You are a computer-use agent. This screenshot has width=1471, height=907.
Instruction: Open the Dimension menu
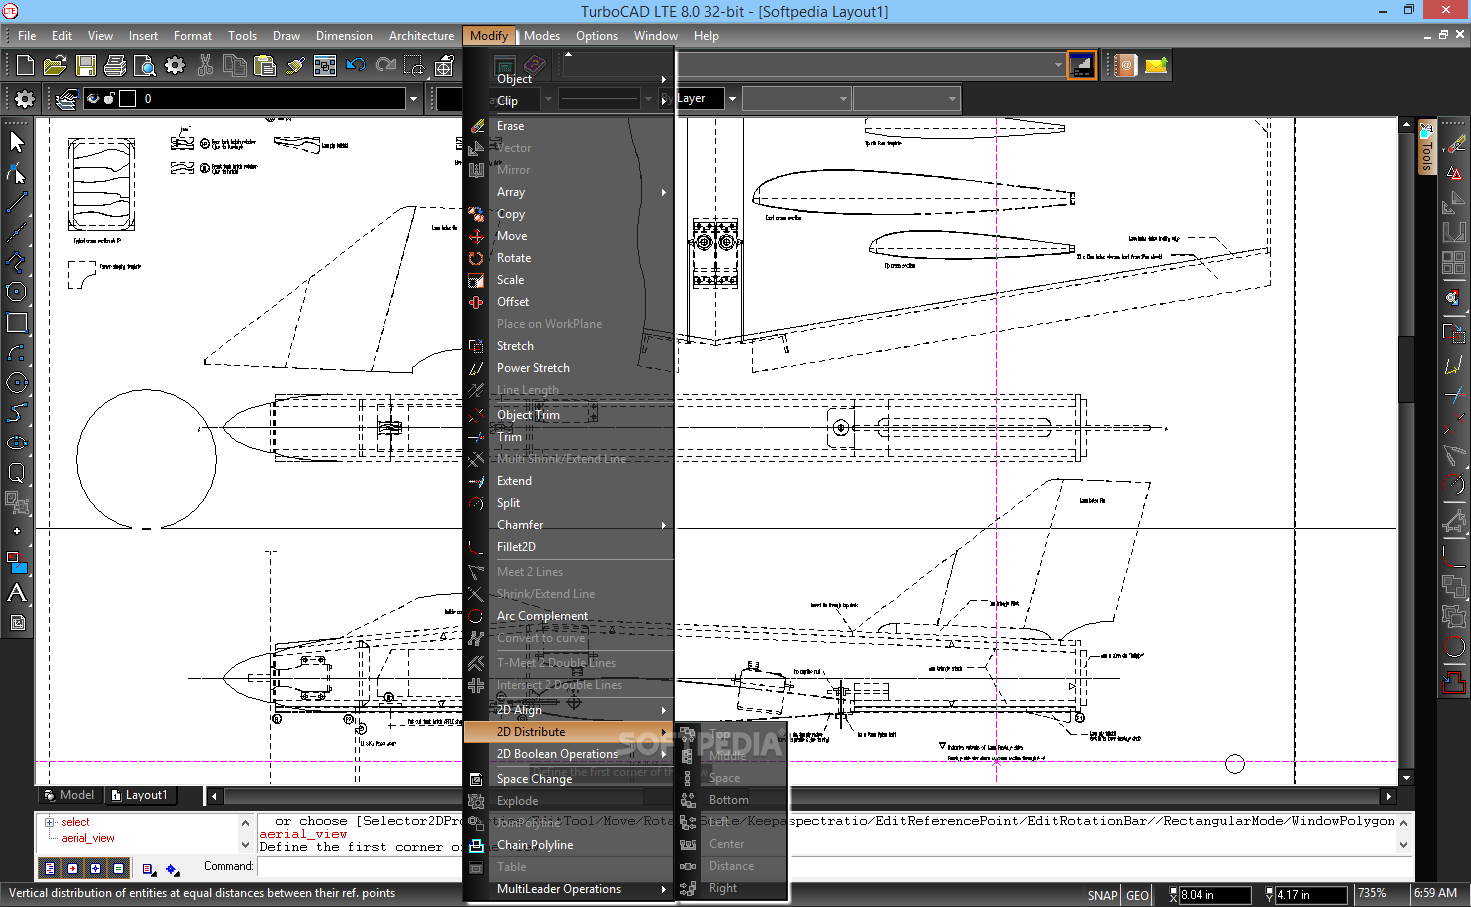[344, 36]
